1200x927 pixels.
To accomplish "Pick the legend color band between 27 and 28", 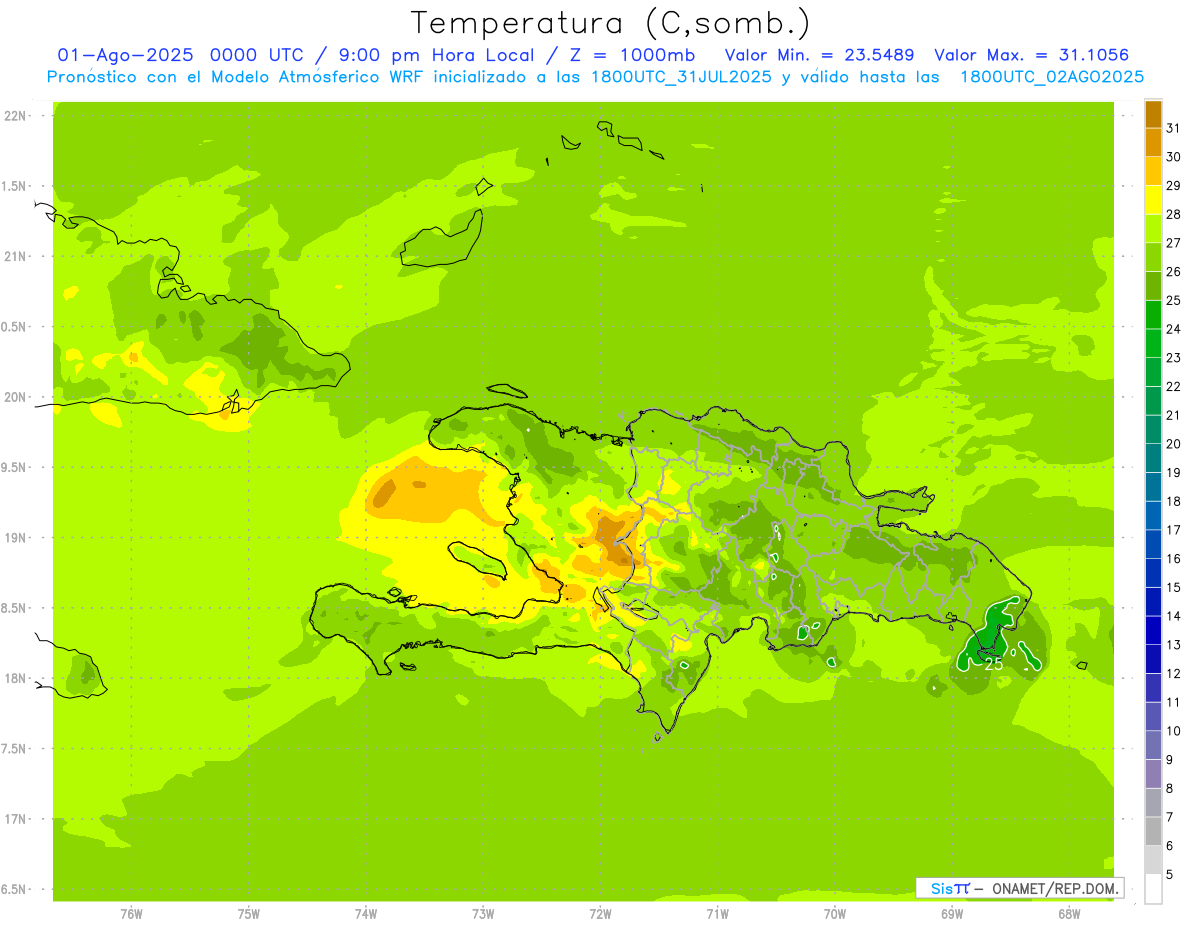I will point(1153,228).
